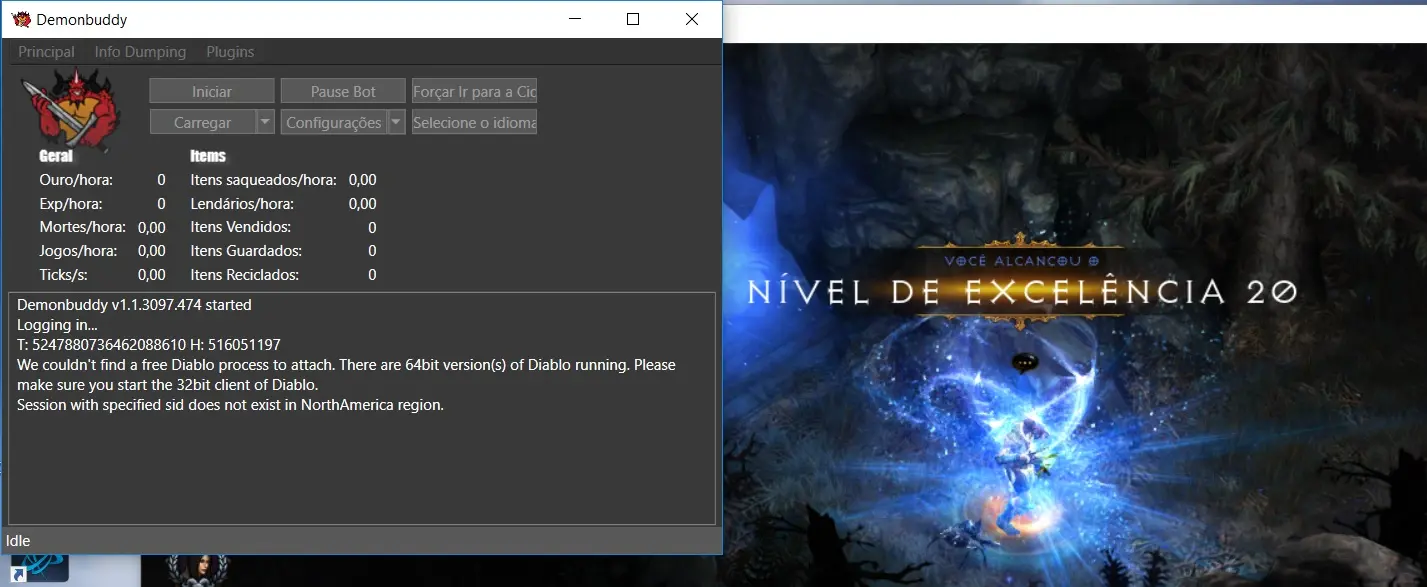Minimize the Demonbuddy window
The width and height of the screenshot is (1427, 587).
(x=573, y=19)
